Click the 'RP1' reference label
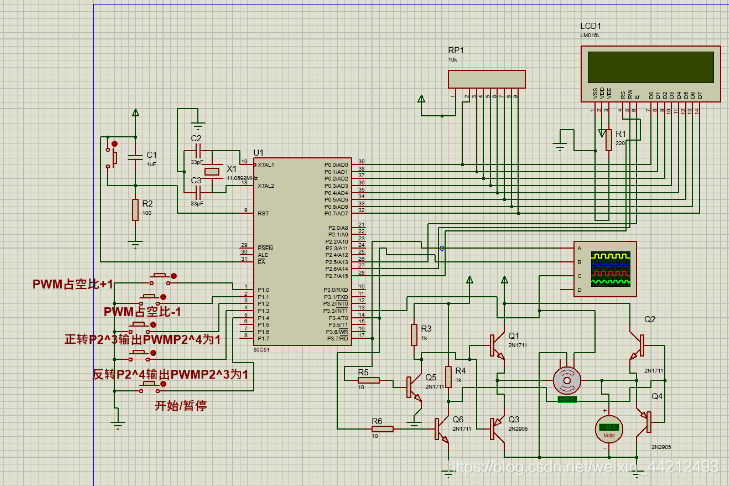Image resolution: width=729 pixels, height=486 pixels. coord(456,50)
